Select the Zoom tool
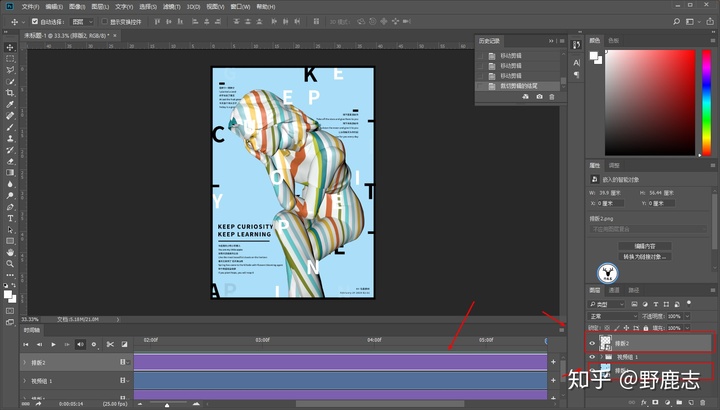Image resolution: width=720 pixels, height=410 pixels. pyautogui.click(x=10, y=264)
